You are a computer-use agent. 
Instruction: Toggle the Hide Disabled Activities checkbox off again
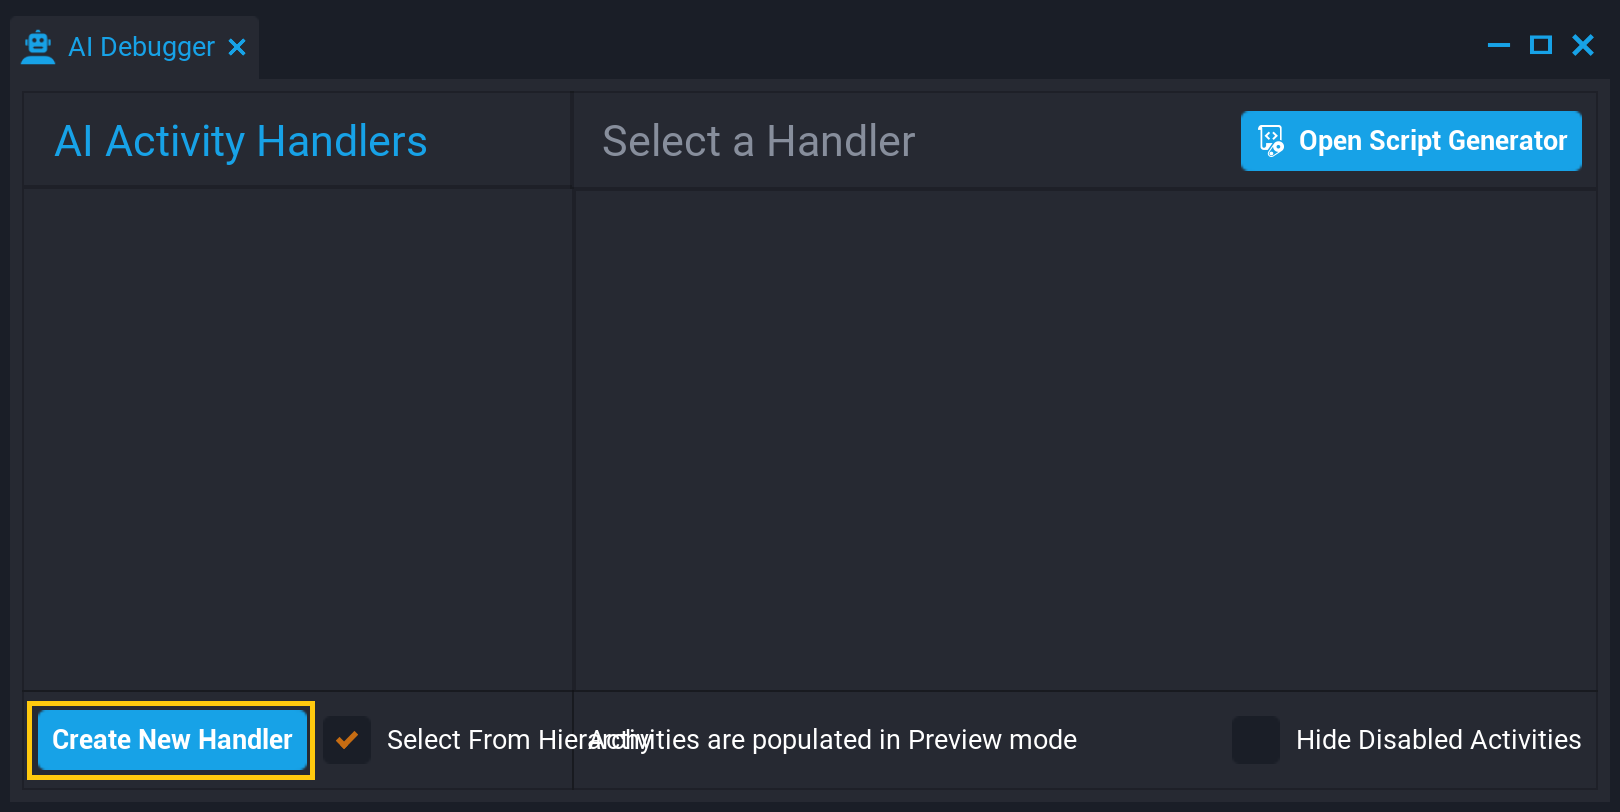coord(1256,740)
